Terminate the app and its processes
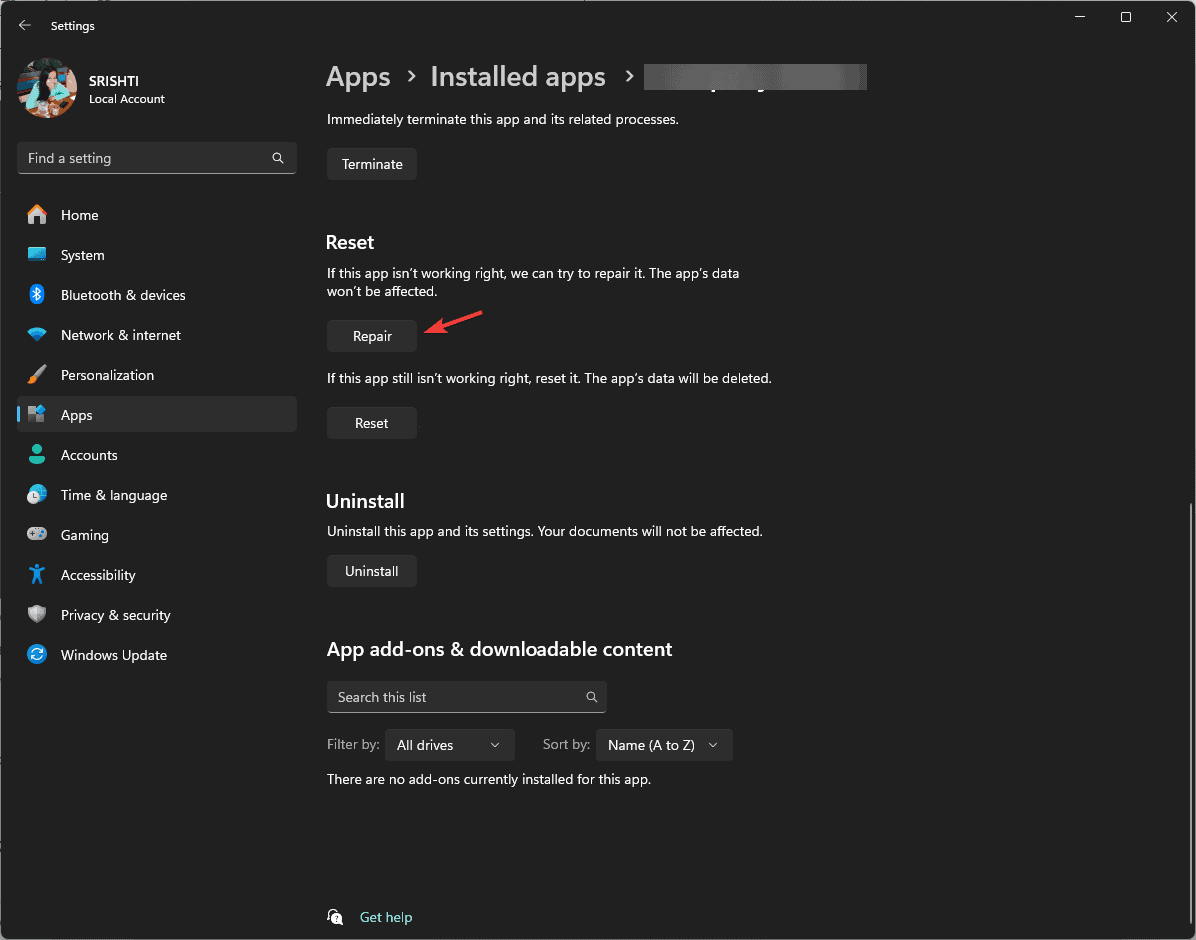This screenshot has width=1196, height=940. (x=371, y=163)
